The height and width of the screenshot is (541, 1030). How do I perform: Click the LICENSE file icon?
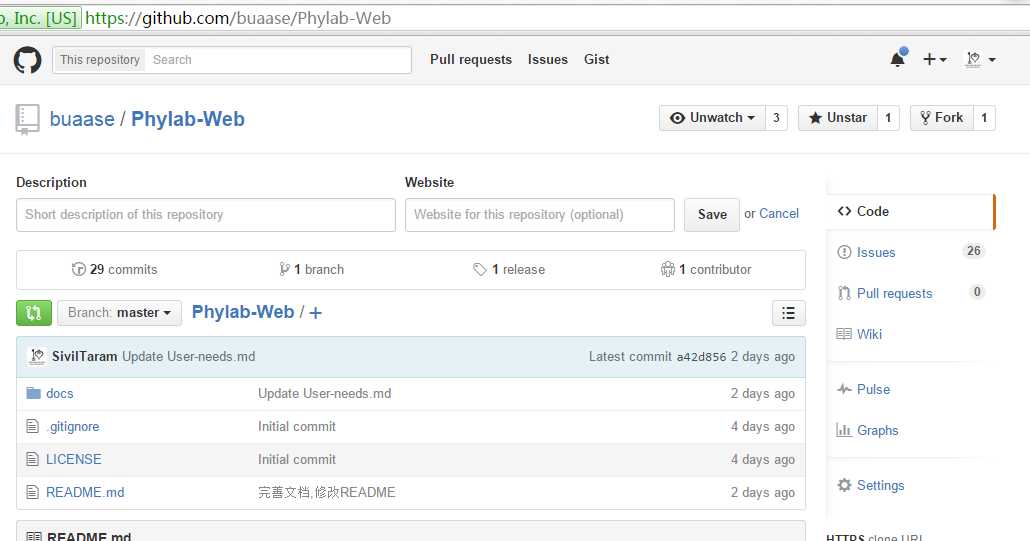32,459
